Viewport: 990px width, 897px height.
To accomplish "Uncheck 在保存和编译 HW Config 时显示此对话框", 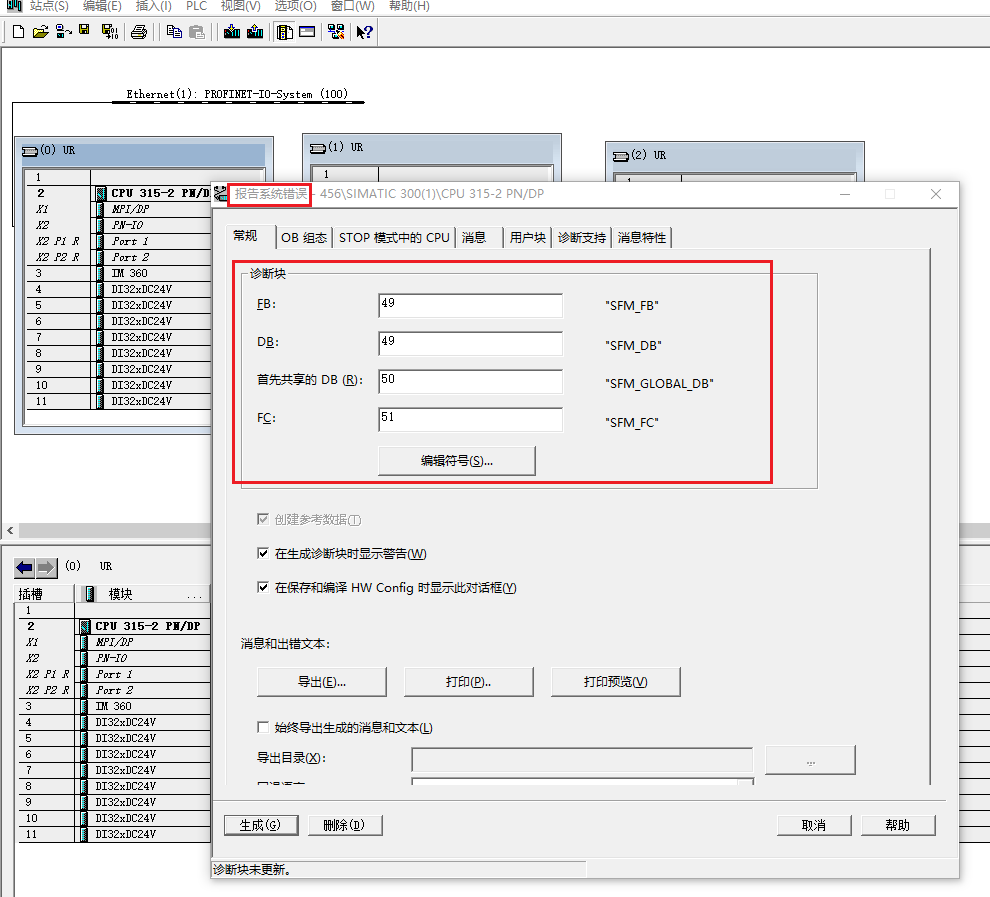I will pyautogui.click(x=263, y=587).
